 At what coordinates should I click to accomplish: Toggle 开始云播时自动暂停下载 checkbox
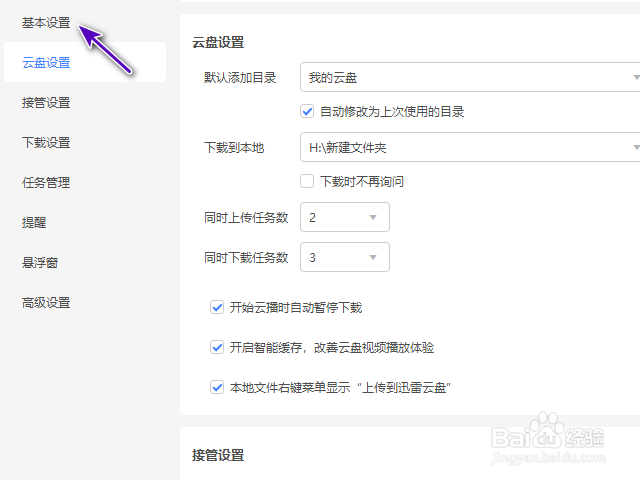coord(217,307)
